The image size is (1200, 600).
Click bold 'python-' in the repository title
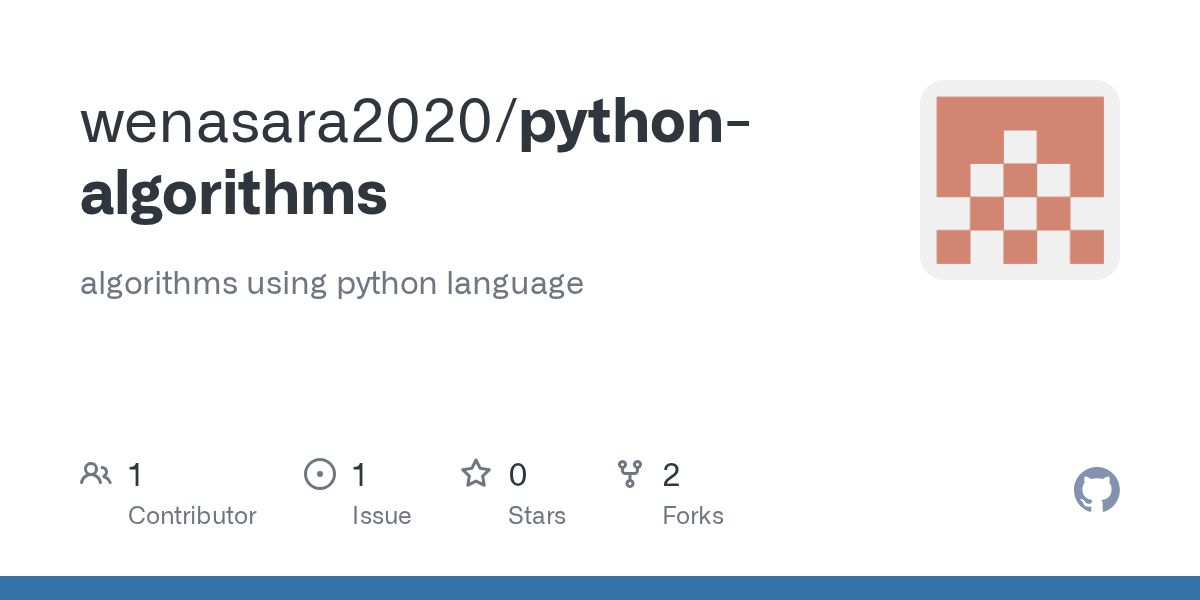636,124
